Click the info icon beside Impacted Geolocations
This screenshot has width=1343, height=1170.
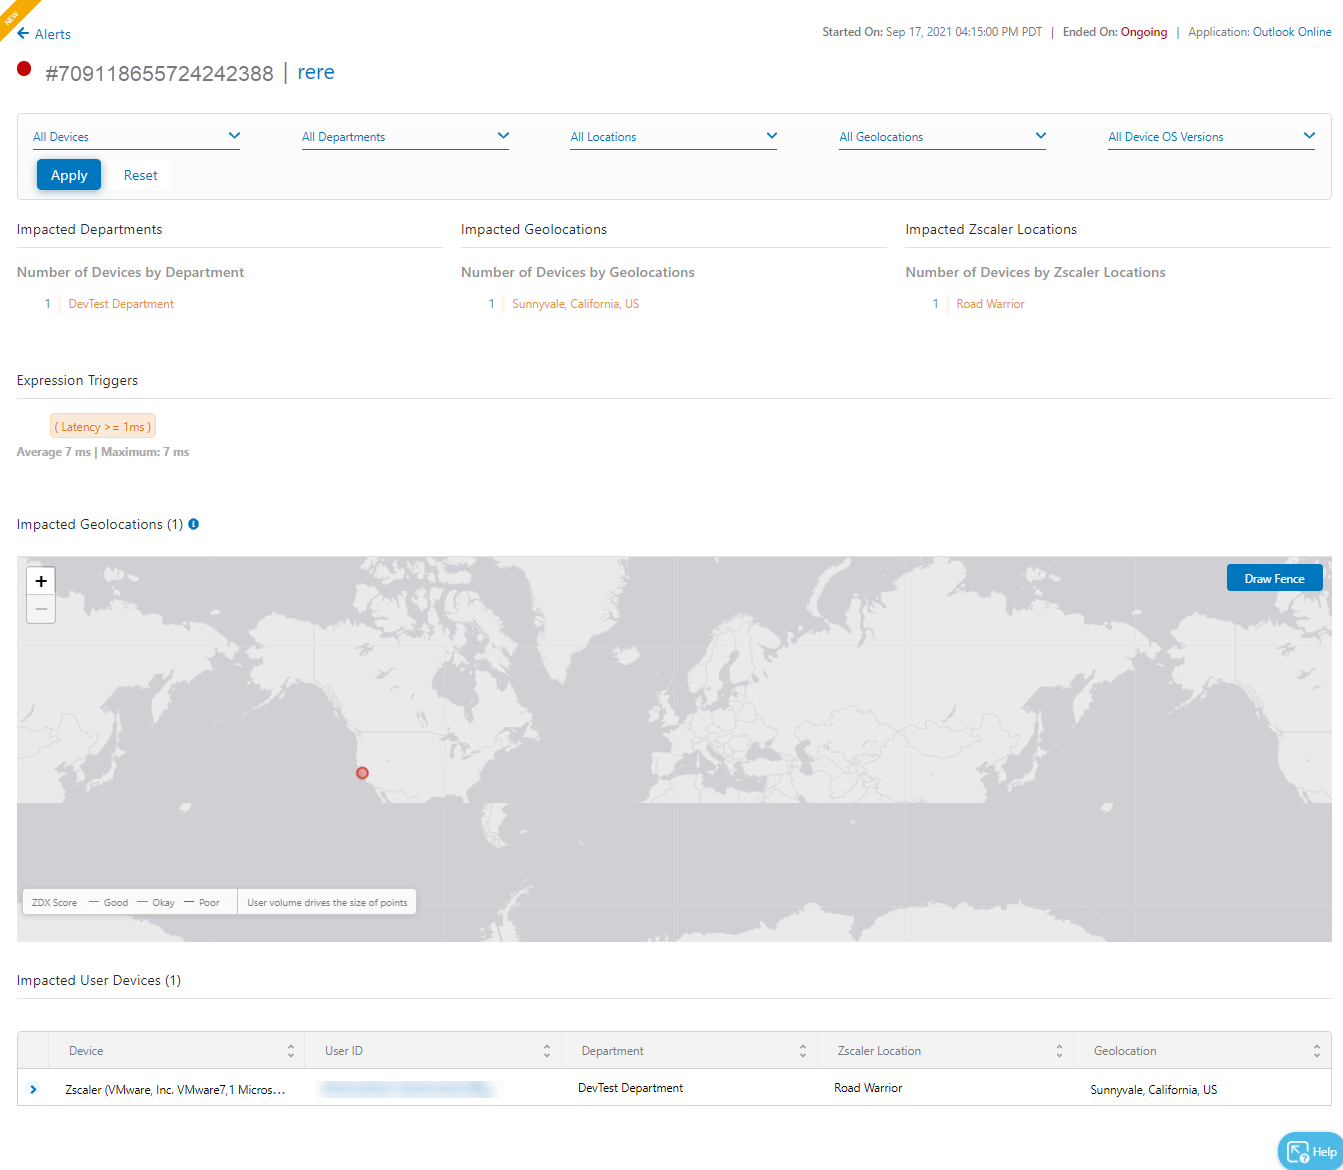(x=194, y=524)
